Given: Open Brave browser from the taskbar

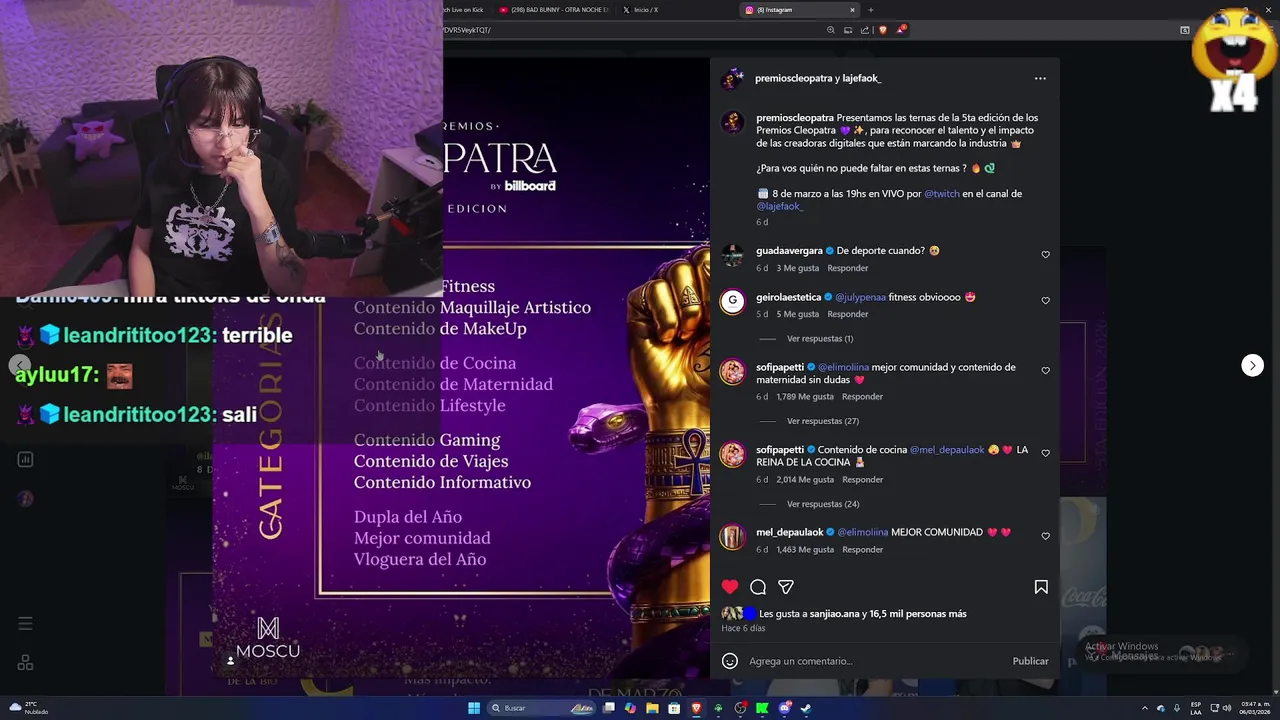Looking at the screenshot, I should coord(696,708).
